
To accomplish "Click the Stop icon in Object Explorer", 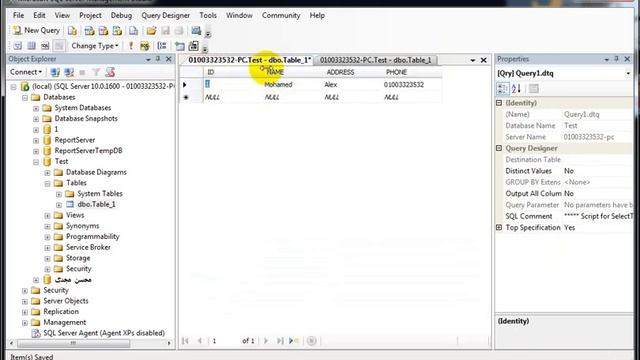I will pos(82,72).
